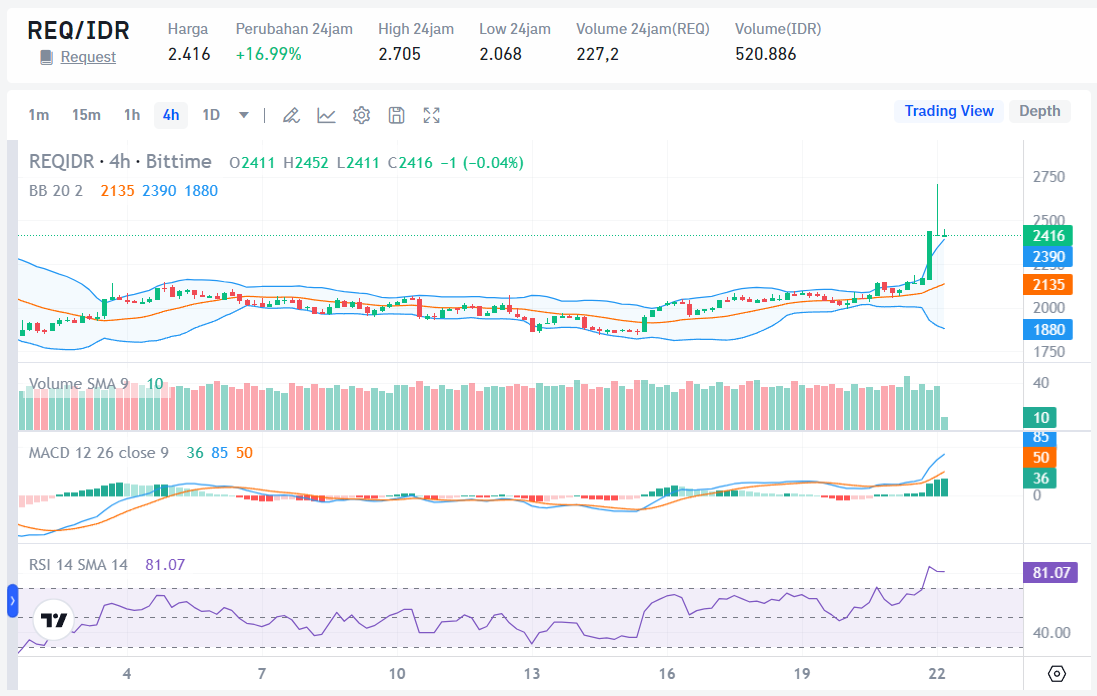The height and width of the screenshot is (696, 1097).
Task: Select the Volume SMA 9 indicator legend
Action: 78,383
